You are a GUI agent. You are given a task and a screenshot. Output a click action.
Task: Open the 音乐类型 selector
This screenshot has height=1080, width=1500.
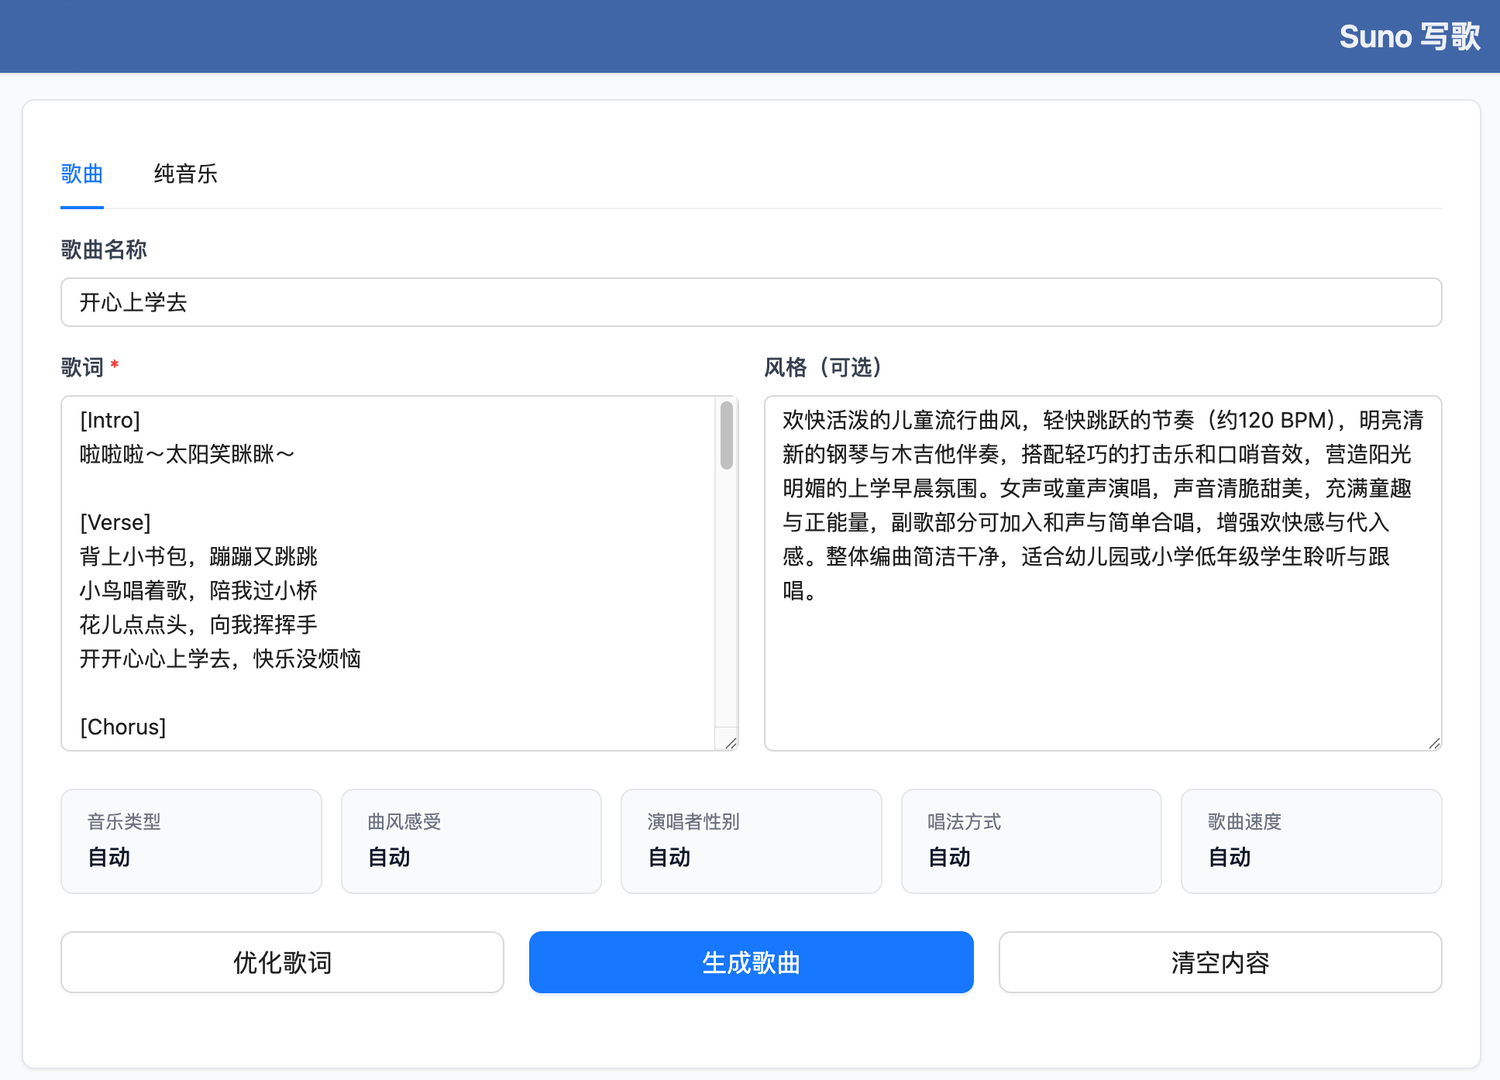click(x=190, y=840)
